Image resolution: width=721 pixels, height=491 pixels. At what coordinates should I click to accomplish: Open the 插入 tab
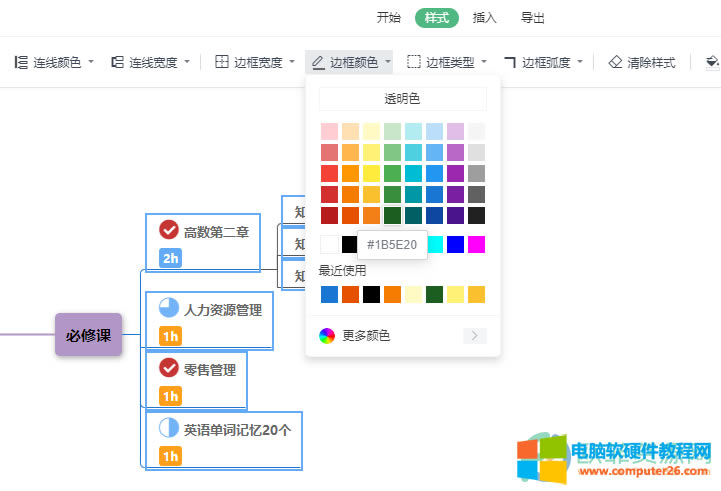point(485,17)
